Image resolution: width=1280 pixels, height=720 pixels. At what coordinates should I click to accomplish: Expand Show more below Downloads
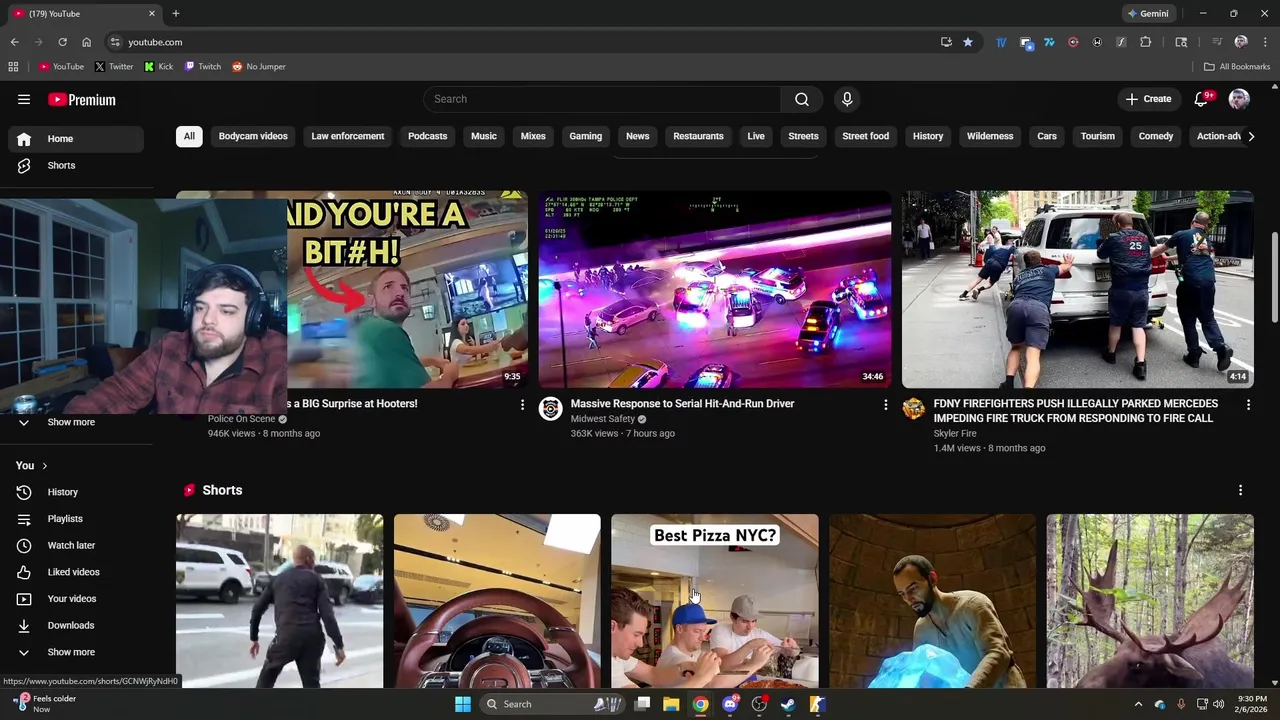tap(76, 652)
